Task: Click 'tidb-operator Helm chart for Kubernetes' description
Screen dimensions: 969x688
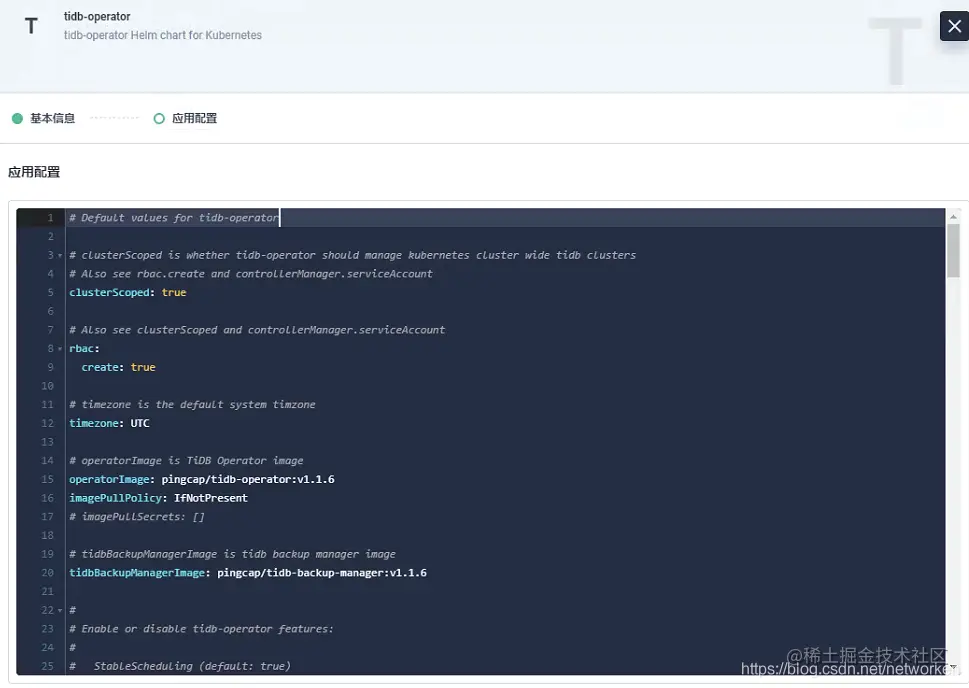Action: (x=163, y=35)
